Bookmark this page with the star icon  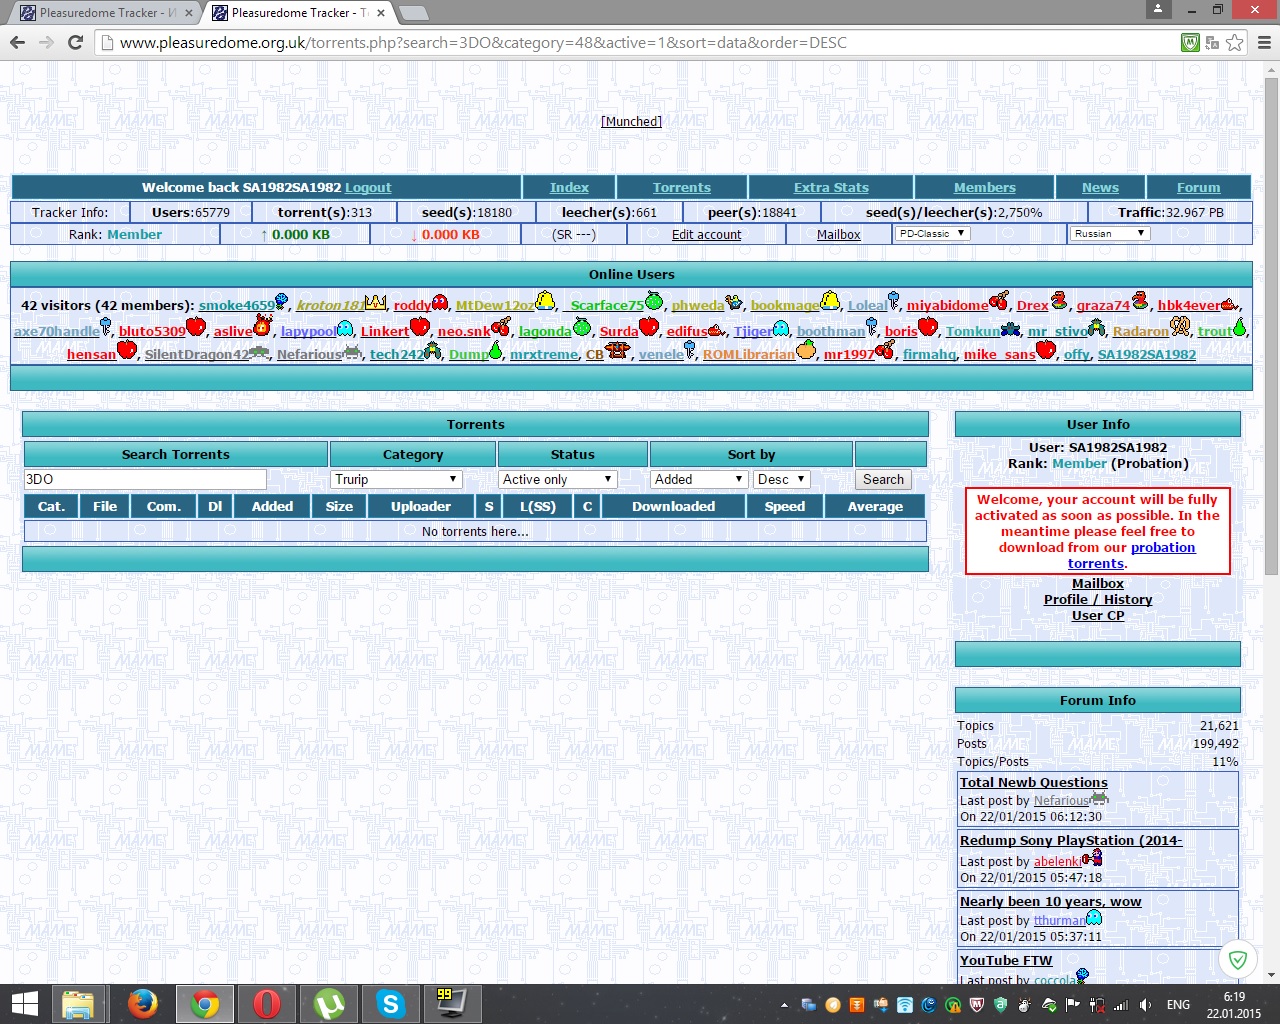click(1235, 42)
